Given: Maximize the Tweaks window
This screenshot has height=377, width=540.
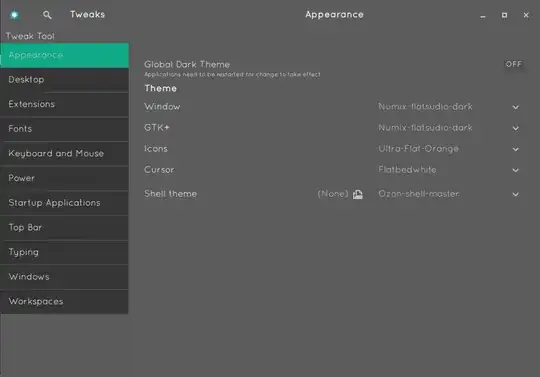Looking at the screenshot, I should point(504,15).
